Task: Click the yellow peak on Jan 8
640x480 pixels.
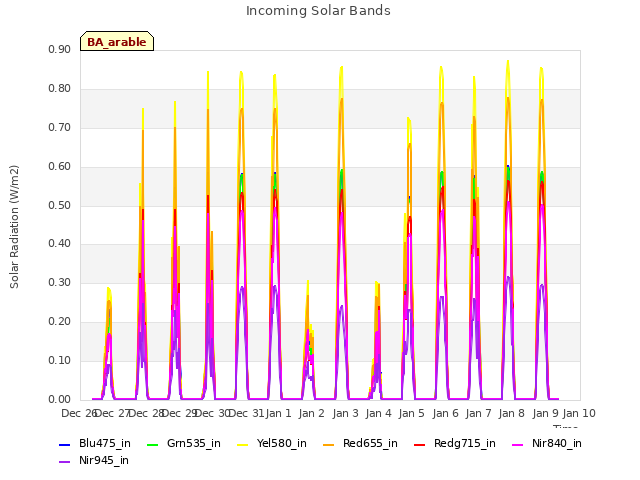Action: (508, 62)
